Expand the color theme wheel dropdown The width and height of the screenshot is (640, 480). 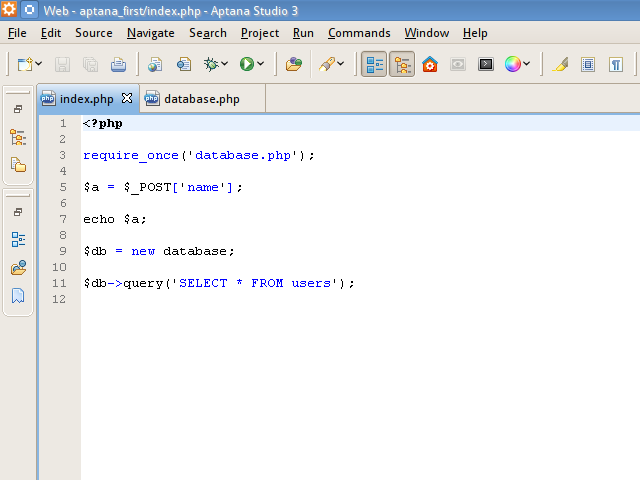[529, 65]
